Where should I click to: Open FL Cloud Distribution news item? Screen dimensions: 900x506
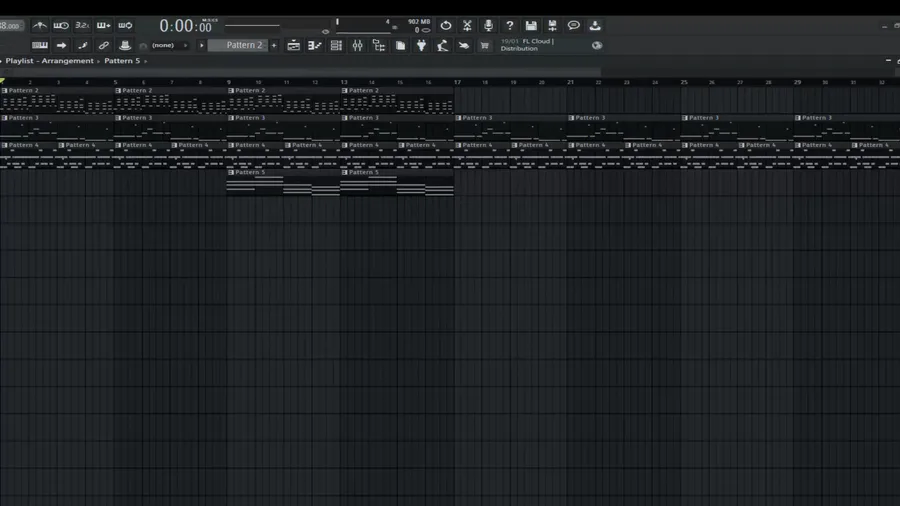[x=527, y=45]
